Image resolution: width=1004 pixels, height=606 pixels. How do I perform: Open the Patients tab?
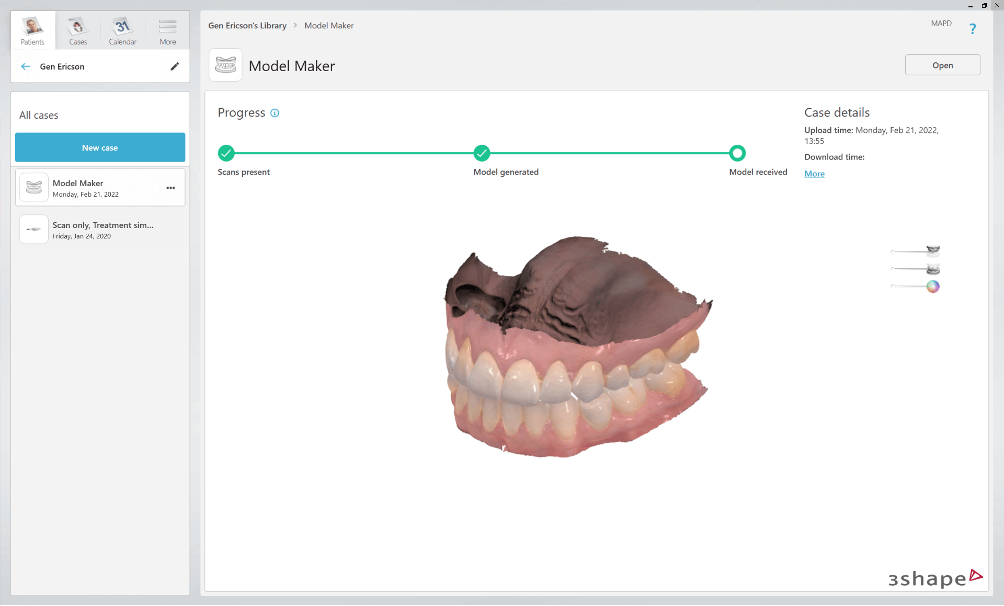pyautogui.click(x=33, y=30)
